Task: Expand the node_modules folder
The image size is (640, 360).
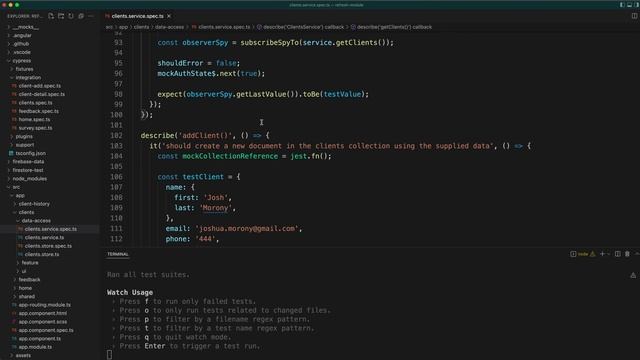Action: click(29, 178)
